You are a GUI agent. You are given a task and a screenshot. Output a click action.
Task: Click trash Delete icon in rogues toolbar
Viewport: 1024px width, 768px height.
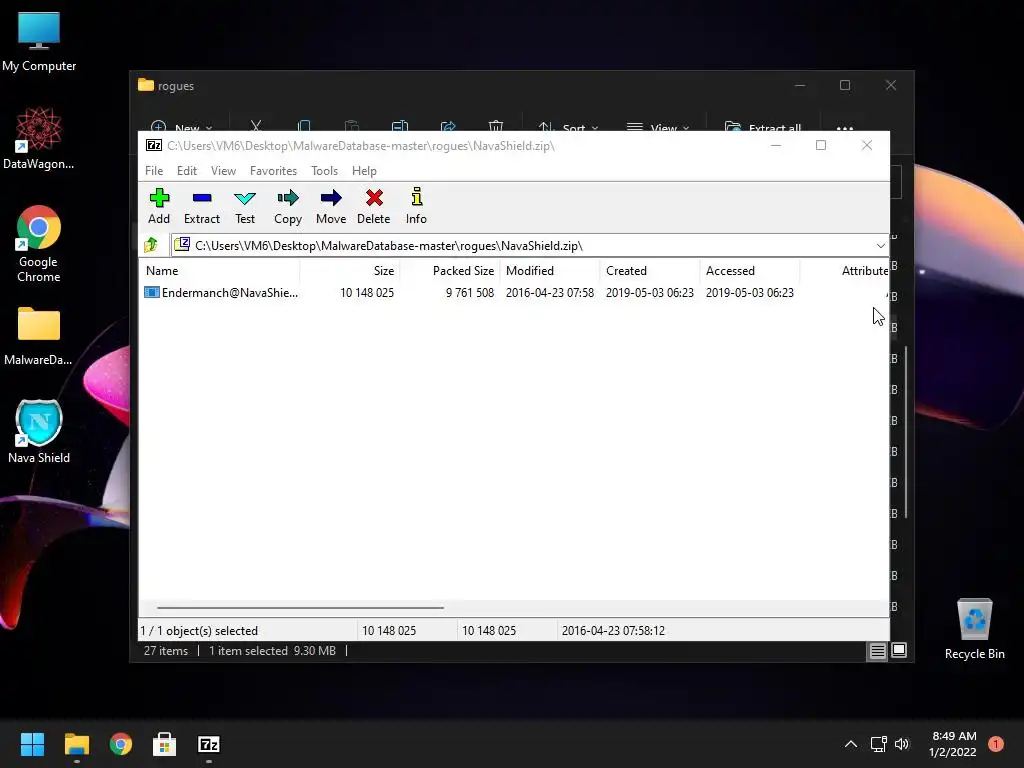point(496,126)
